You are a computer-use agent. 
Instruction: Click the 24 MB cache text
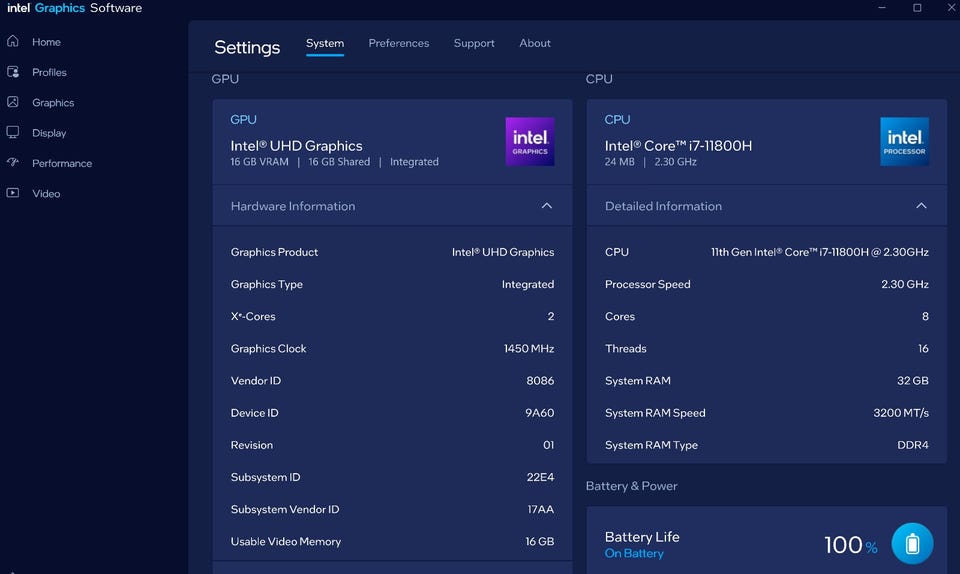[620, 162]
